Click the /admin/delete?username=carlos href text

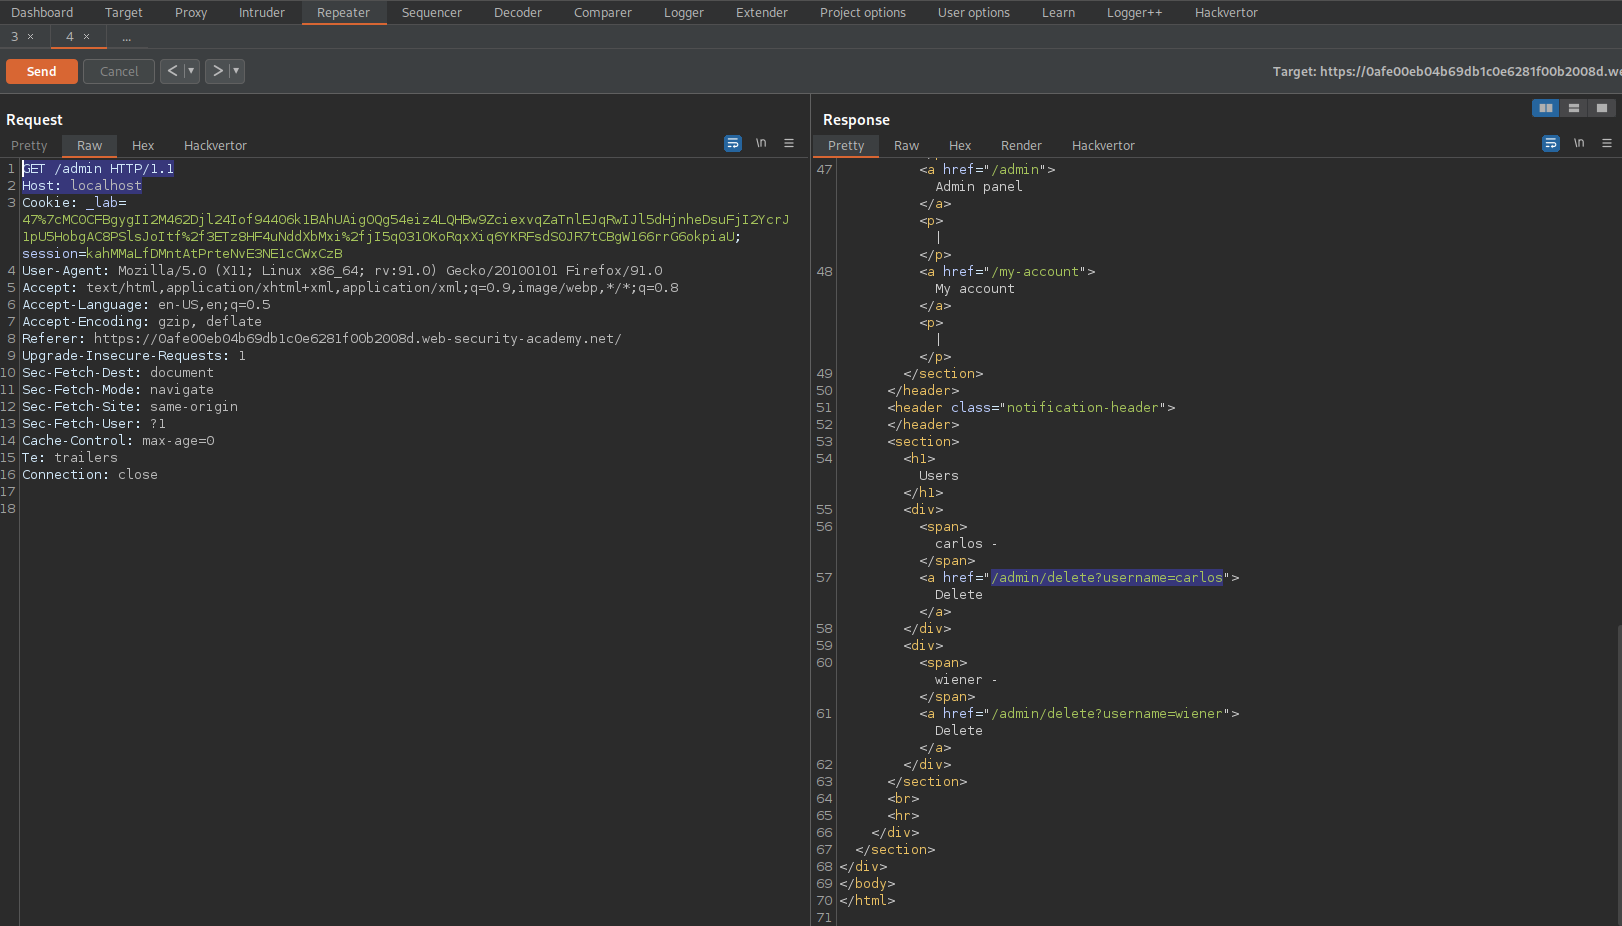[1107, 578]
